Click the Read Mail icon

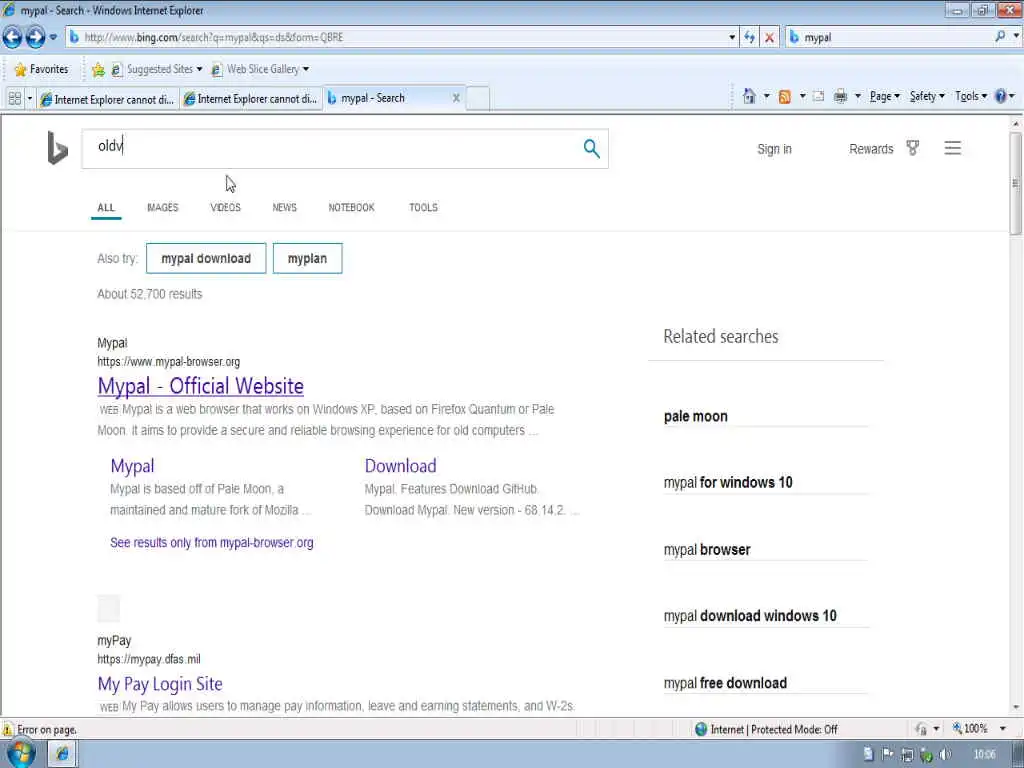818,97
